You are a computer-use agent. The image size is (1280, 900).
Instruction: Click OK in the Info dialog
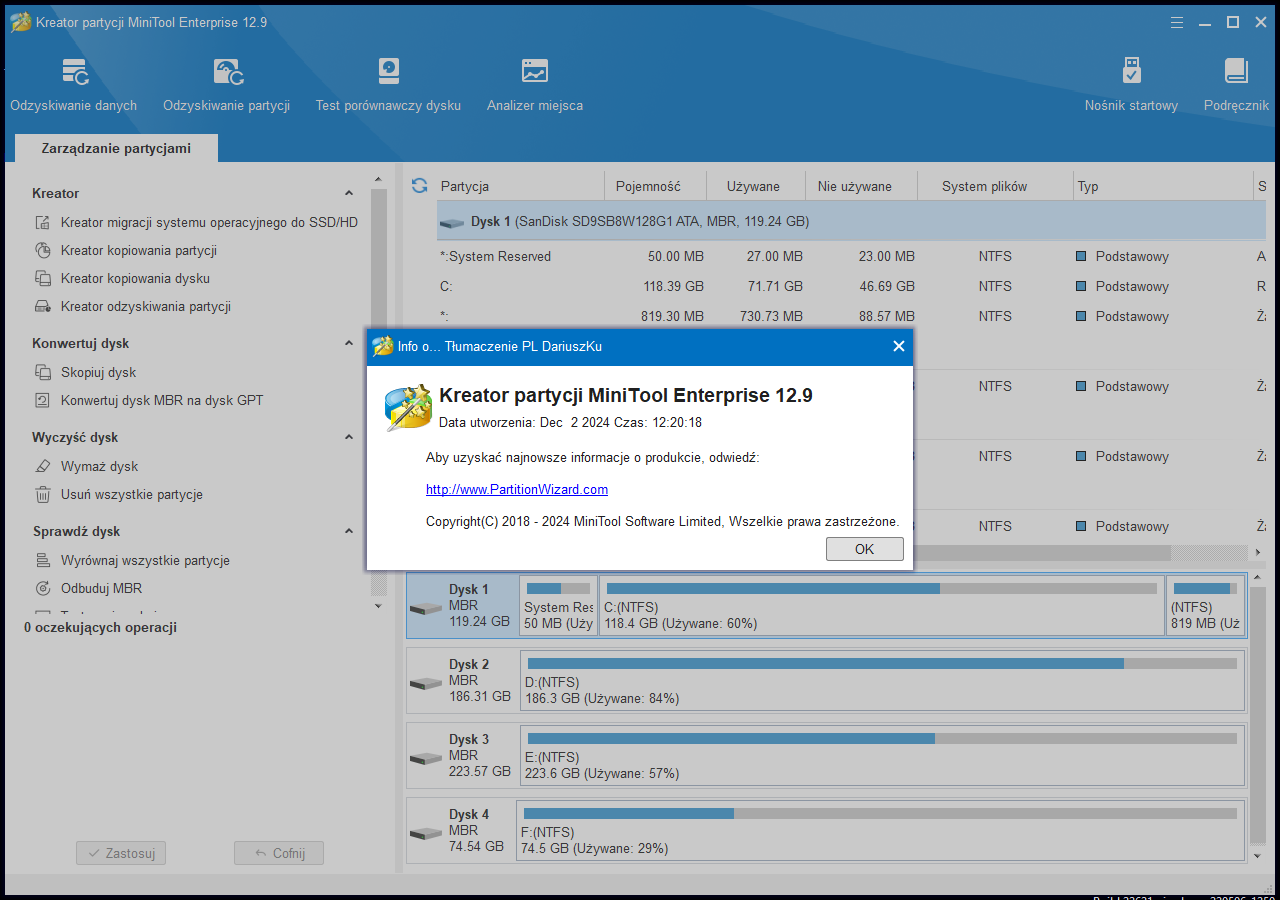click(x=865, y=549)
